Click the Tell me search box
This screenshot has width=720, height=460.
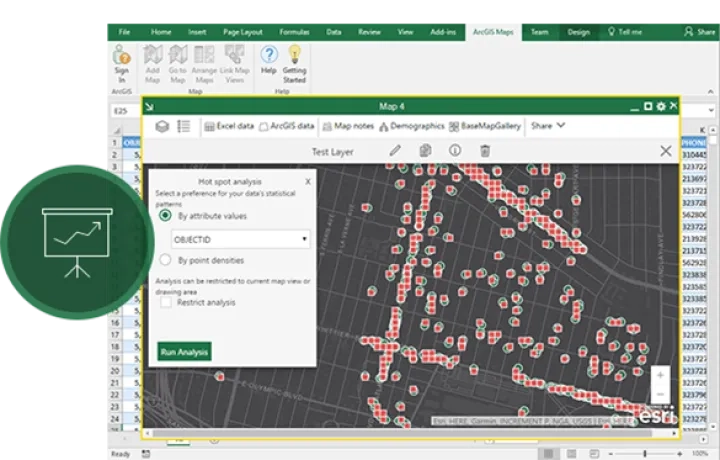coord(625,32)
